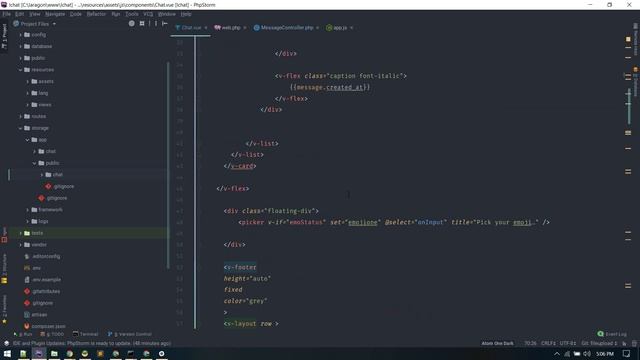Viewport: 640px width, 360px height.
Task: Select the .gitattributes file
Action: click(46, 291)
